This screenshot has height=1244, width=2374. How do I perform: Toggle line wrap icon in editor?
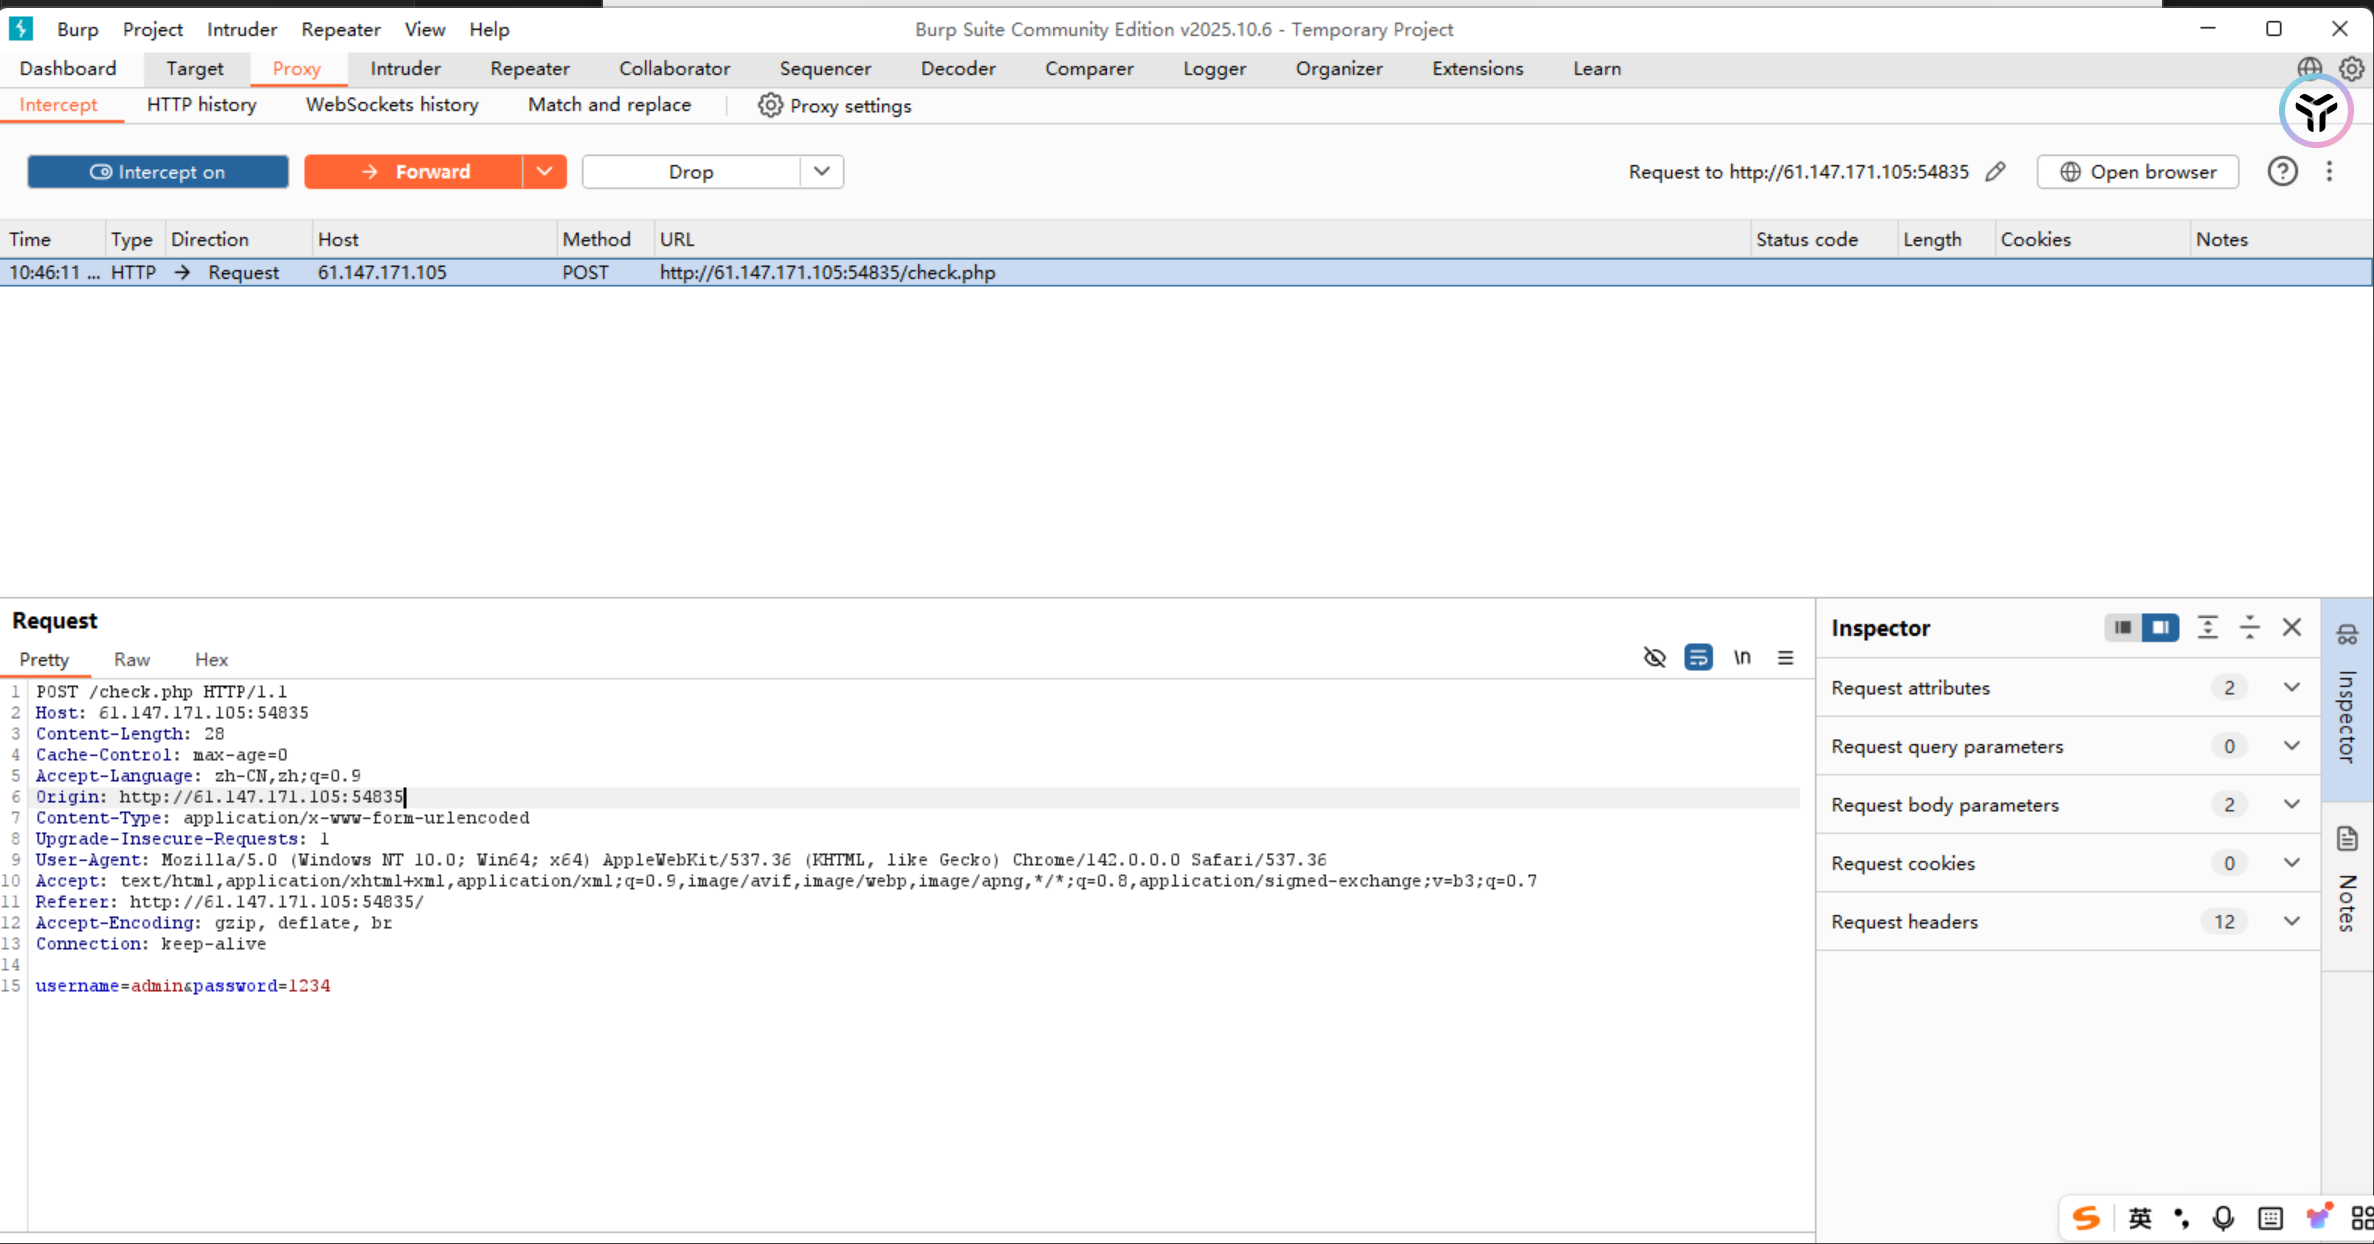point(1698,657)
